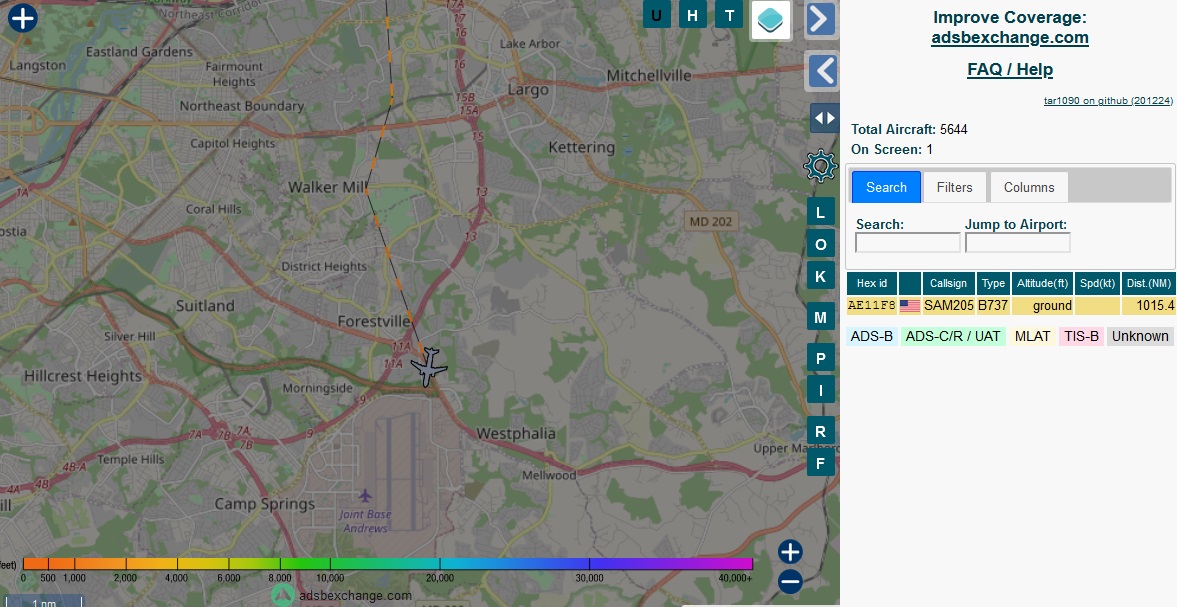1177x607 pixels.
Task: Click the MD 202 road label
Action: 710,221
